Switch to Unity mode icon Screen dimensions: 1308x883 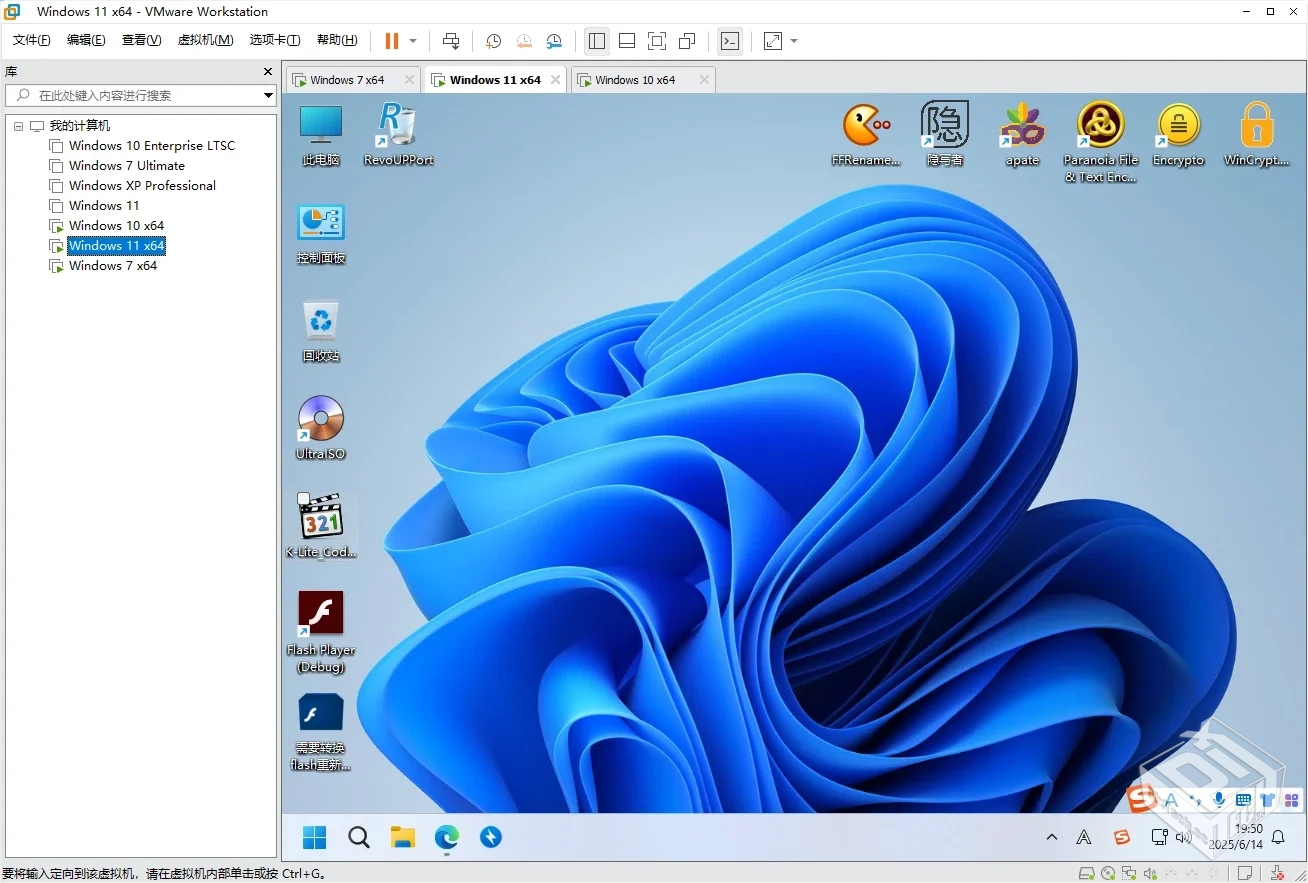click(x=687, y=41)
